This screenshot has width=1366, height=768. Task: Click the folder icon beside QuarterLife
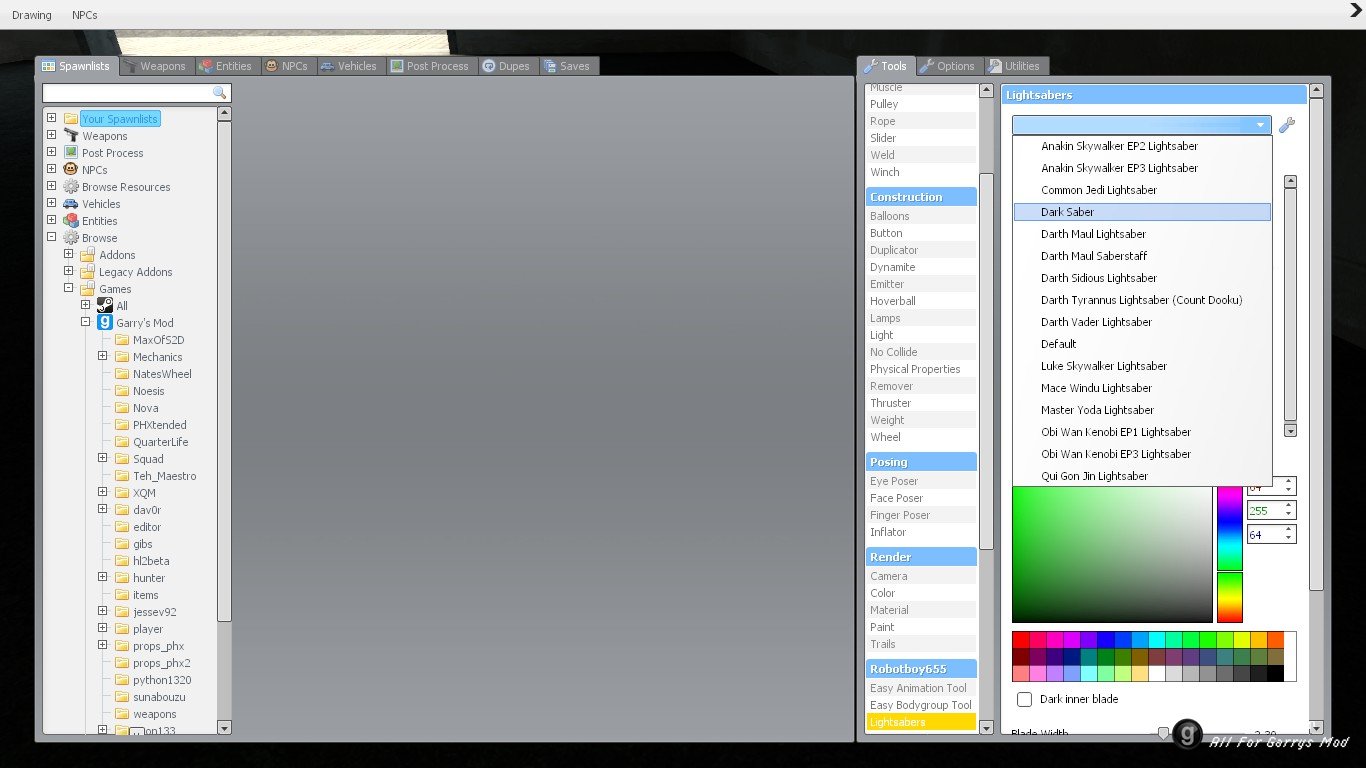[x=122, y=441]
